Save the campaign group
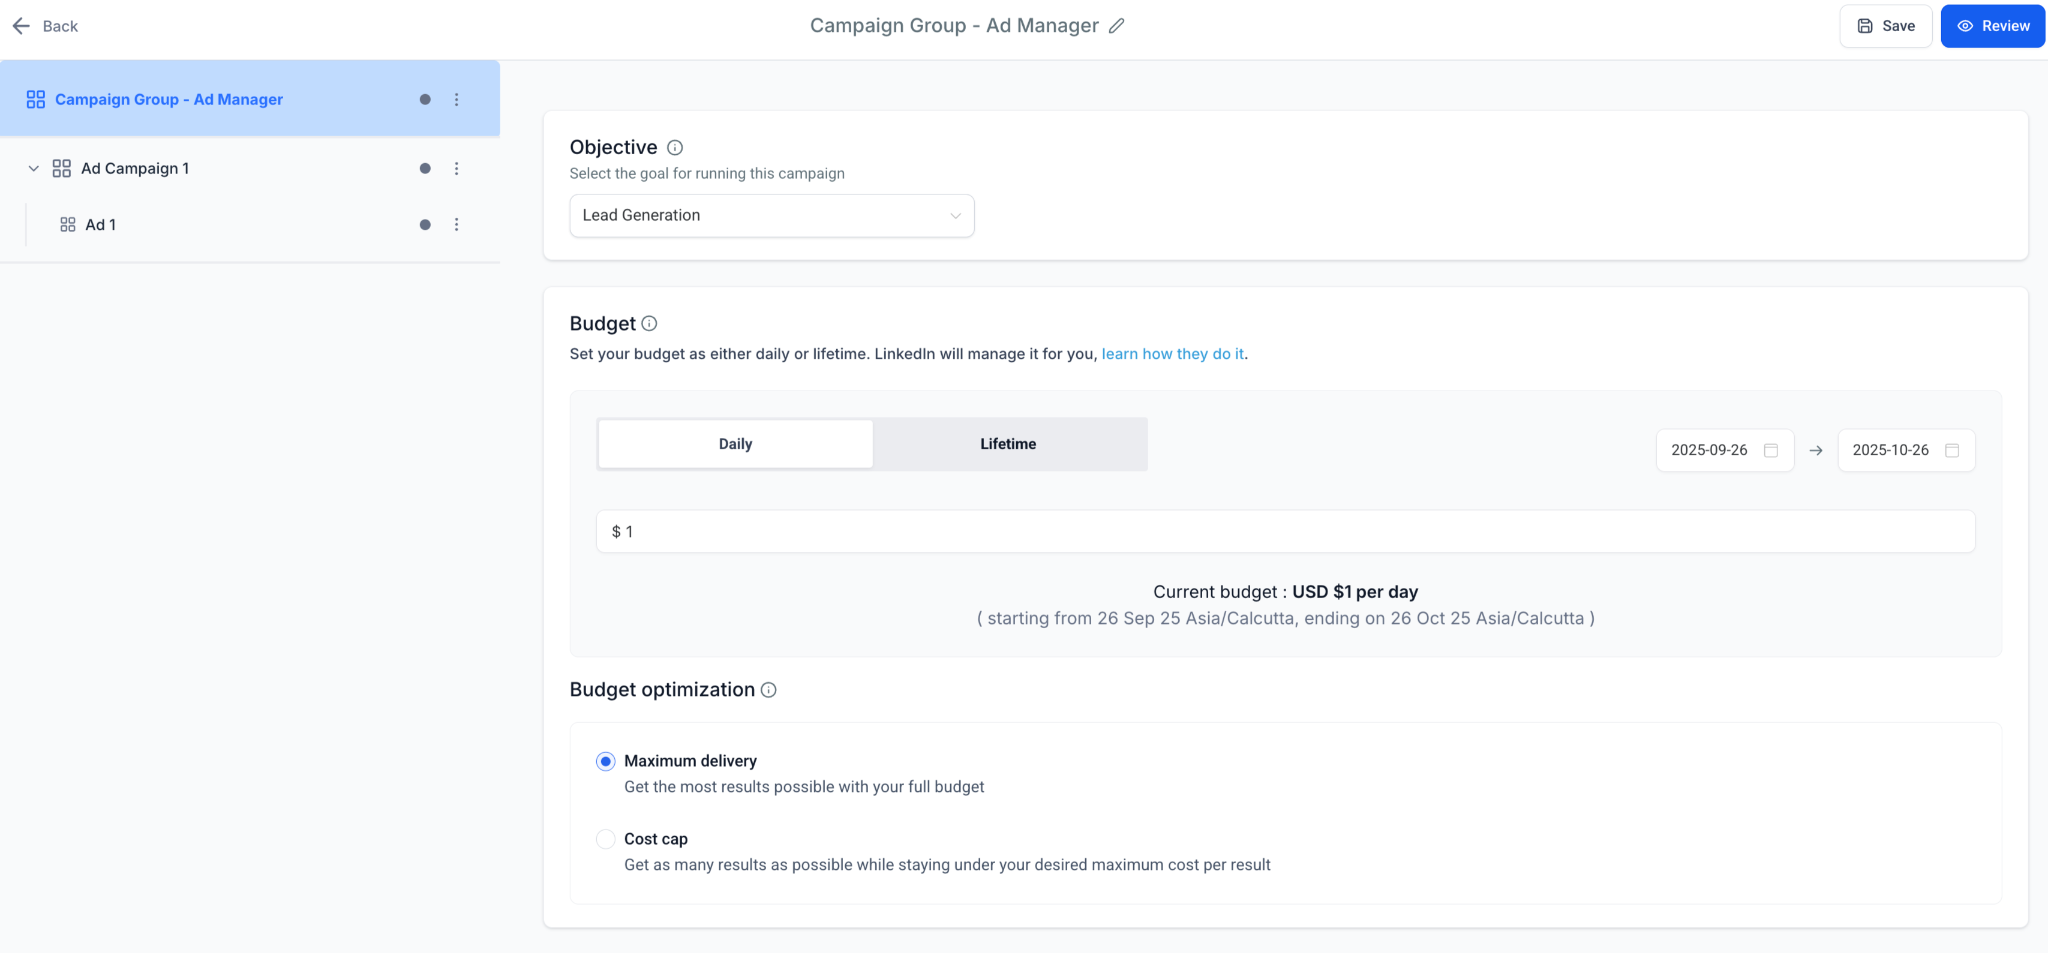The height and width of the screenshot is (953, 2048). (x=1885, y=26)
